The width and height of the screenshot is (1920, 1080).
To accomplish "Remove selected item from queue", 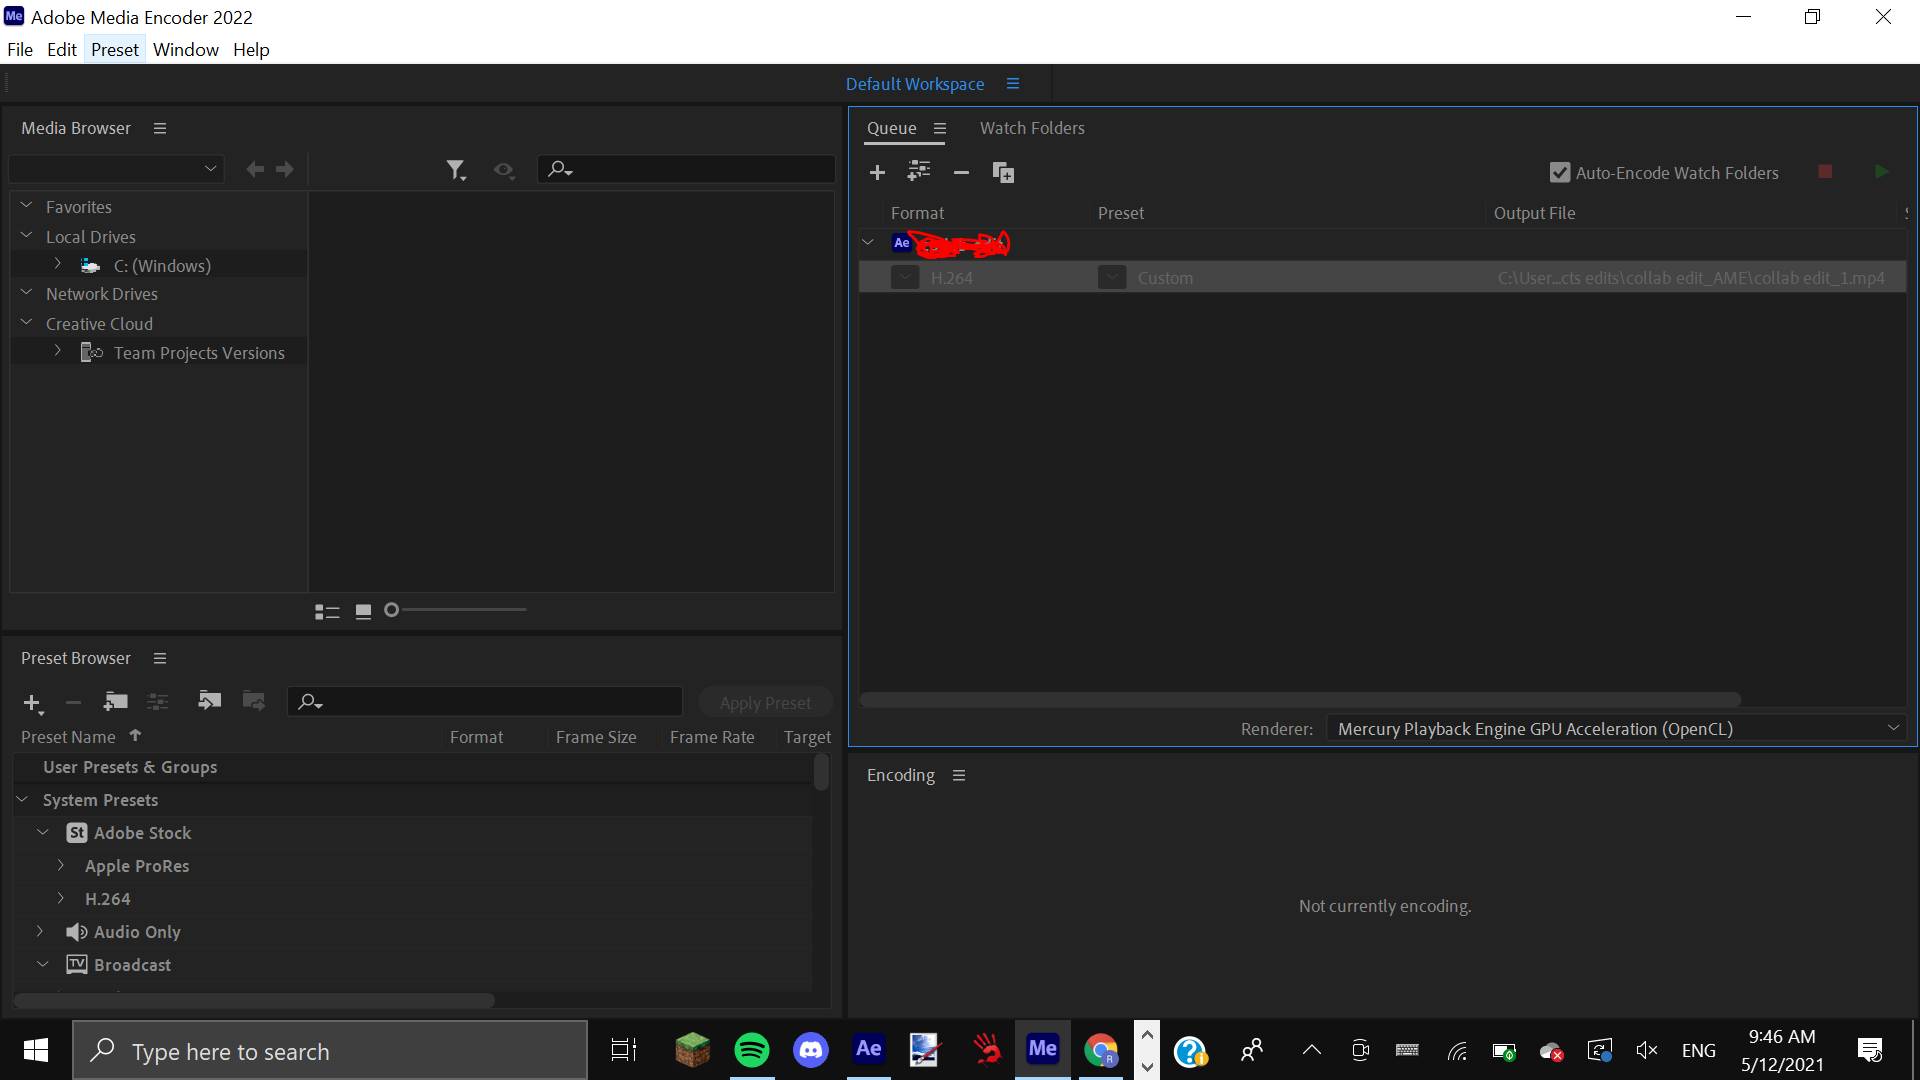I will [x=961, y=172].
